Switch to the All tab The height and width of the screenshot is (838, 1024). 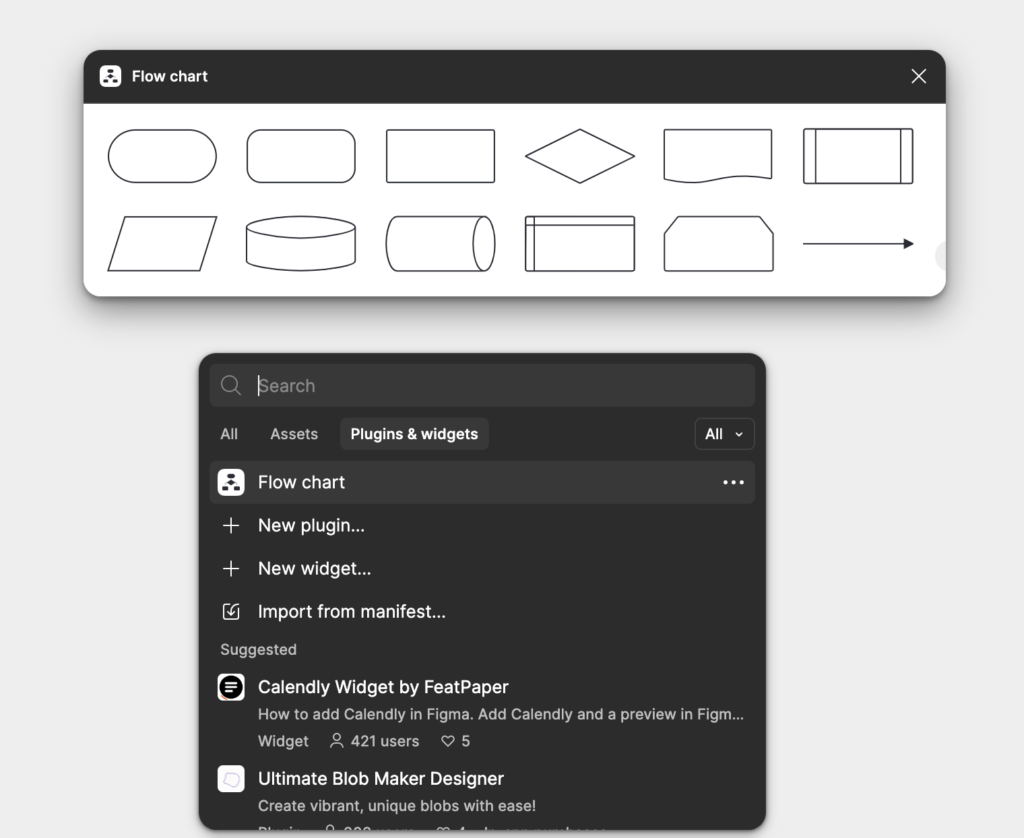(x=229, y=434)
